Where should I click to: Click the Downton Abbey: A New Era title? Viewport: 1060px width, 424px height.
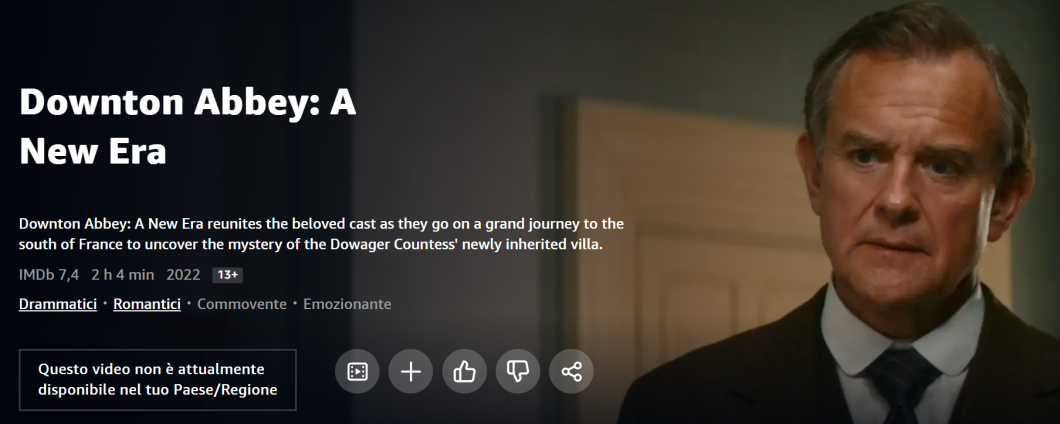tap(188, 126)
